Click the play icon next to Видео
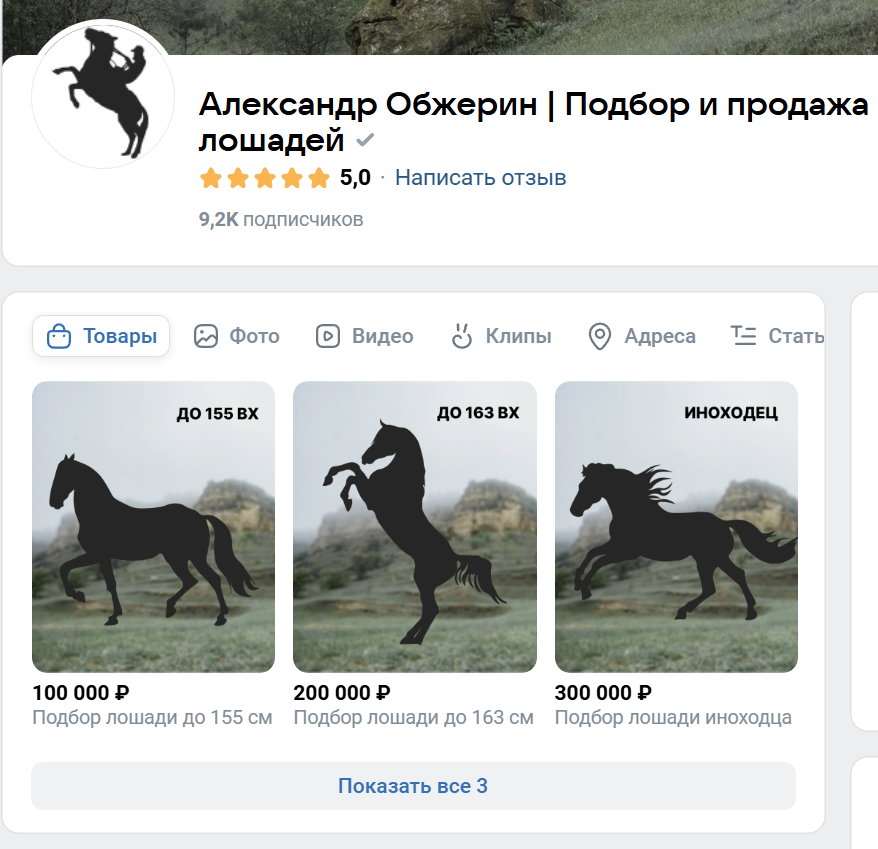The height and width of the screenshot is (849, 878). pyautogui.click(x=328, y=336)
